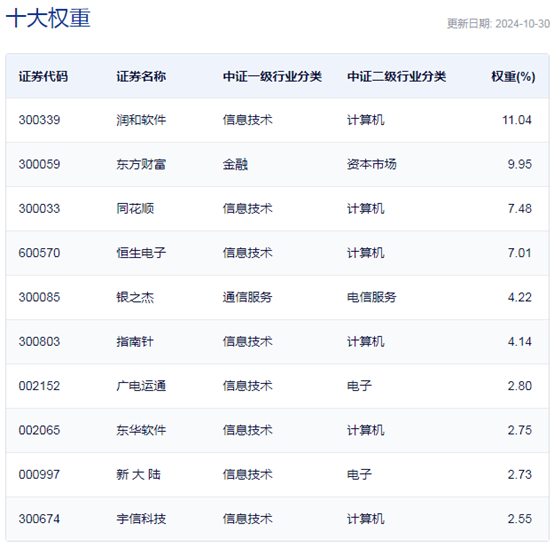The image size is (554, 547).
Task: Select the 广电运通 stock name
Action: point(141,386)
